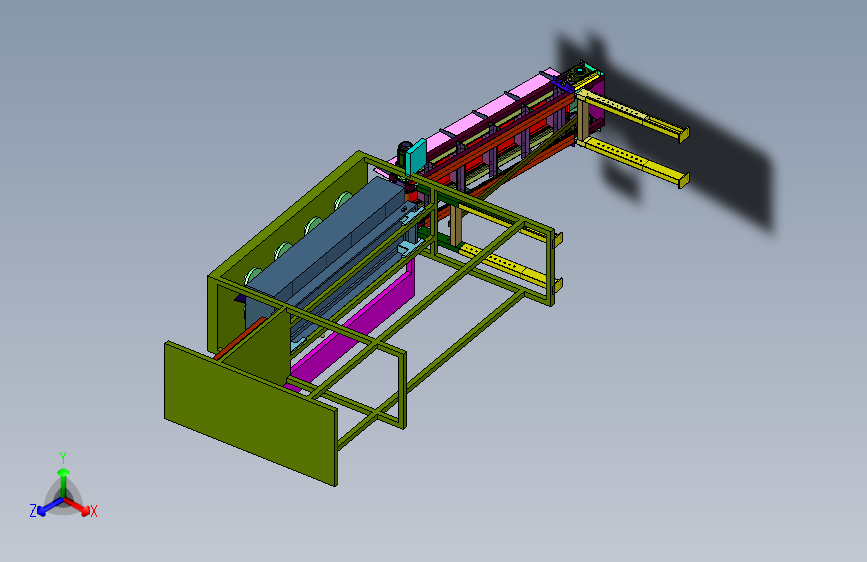Click the green Y axis on orientation triad
The width and height of the screenshot is (867, 562).
click(64, 482)
